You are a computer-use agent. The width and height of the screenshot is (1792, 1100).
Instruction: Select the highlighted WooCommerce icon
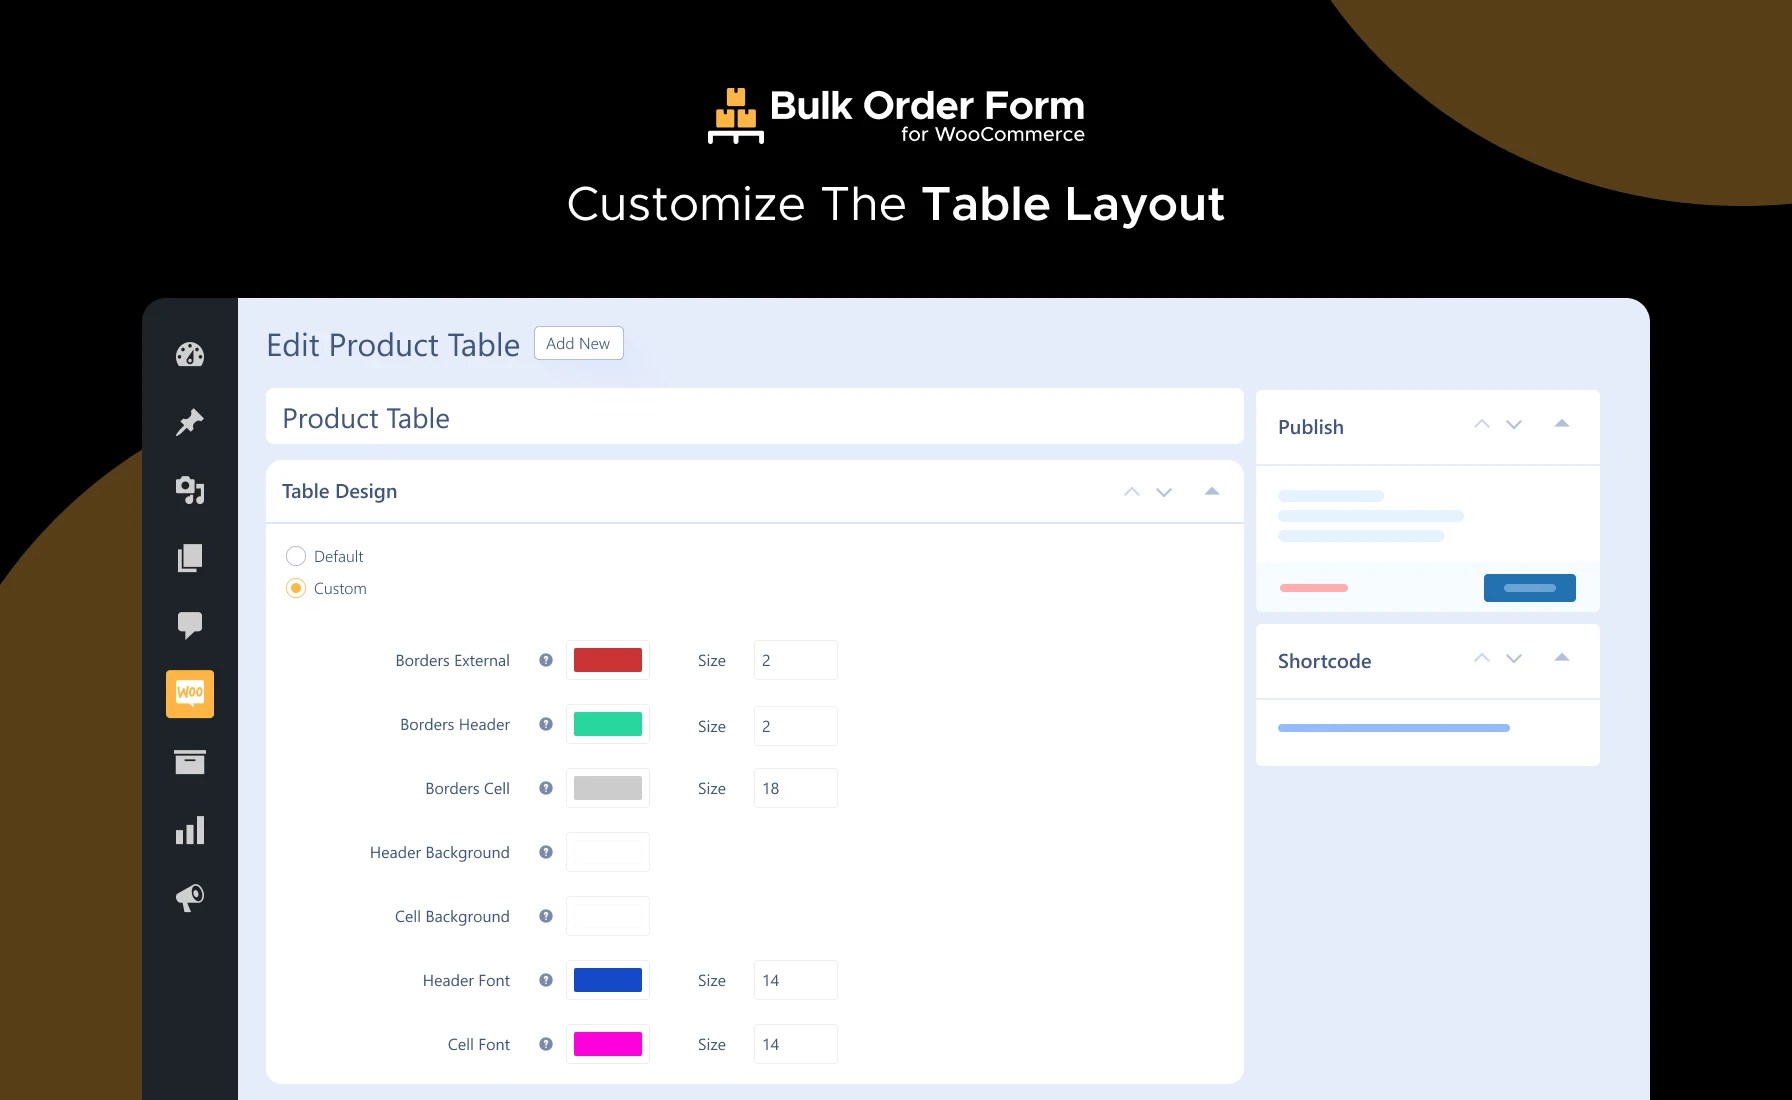(190, 693)
